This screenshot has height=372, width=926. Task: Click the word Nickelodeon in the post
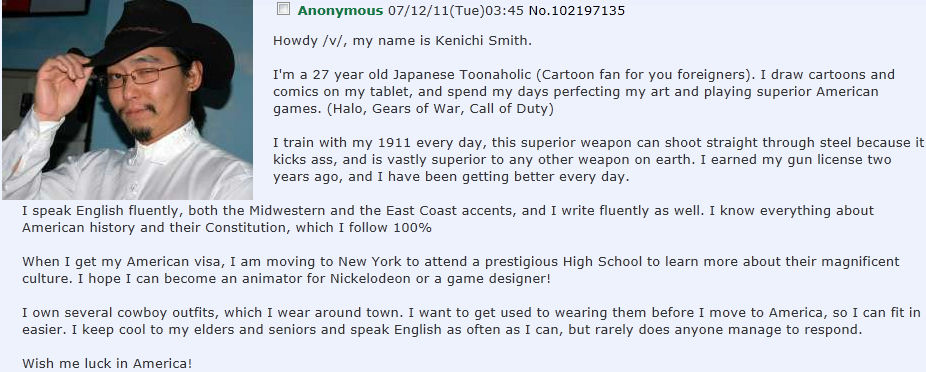pyautogui.click(x=365, y=279)
